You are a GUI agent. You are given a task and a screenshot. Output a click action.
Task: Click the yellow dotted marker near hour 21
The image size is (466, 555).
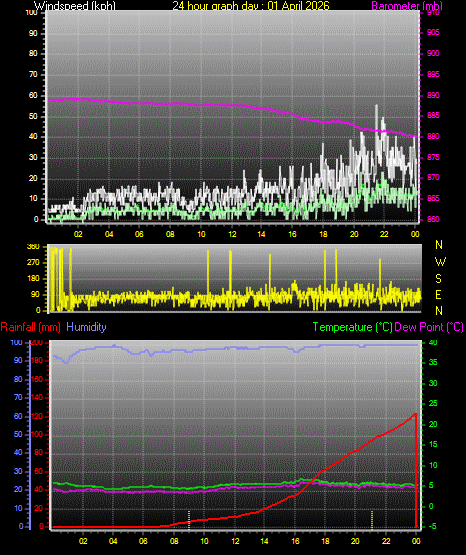(x=372, y=520)
